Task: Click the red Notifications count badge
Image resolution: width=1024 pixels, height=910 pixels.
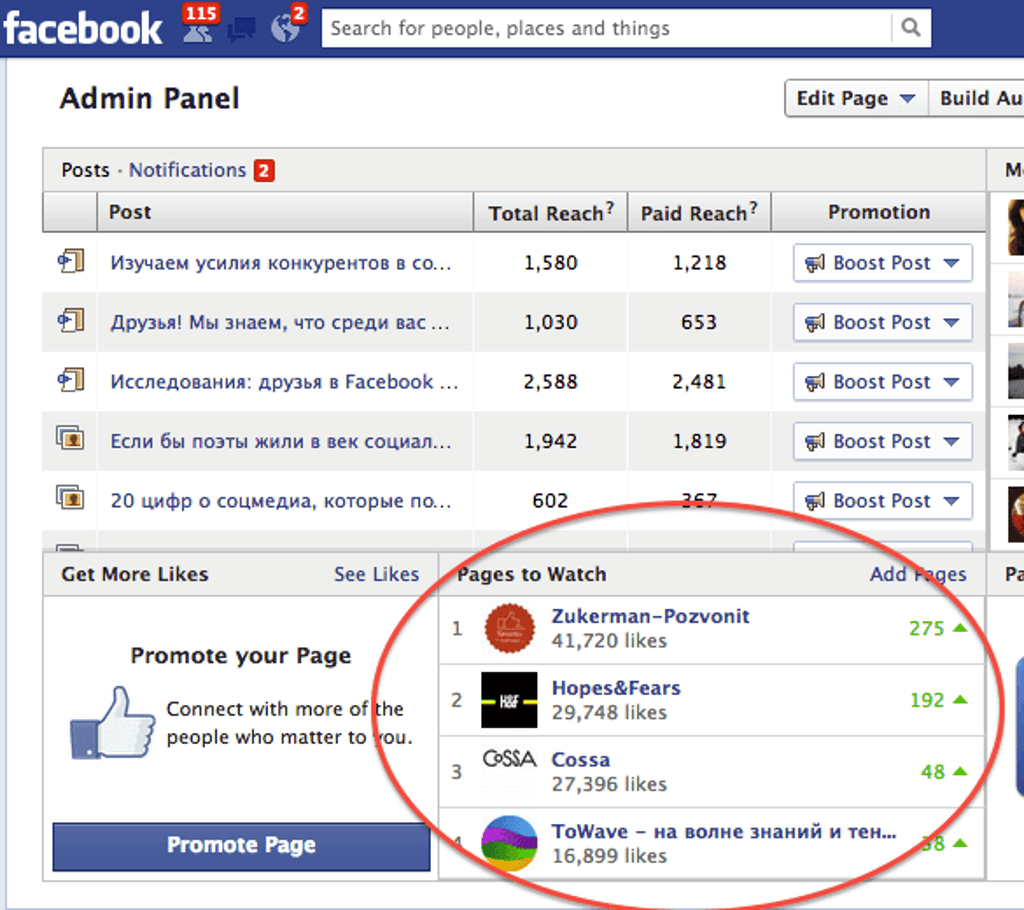Action: pos(264,171)
